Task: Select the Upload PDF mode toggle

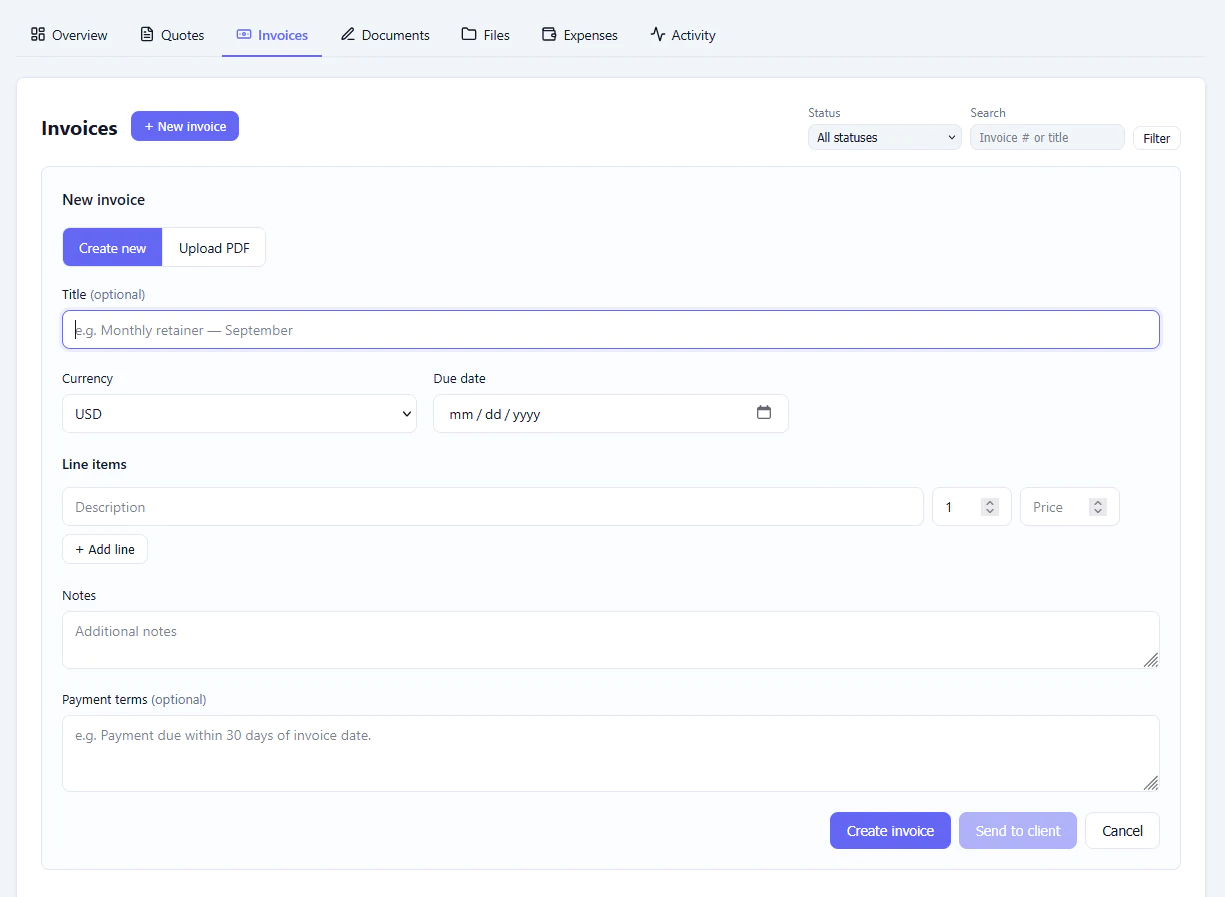Action: 214,248
